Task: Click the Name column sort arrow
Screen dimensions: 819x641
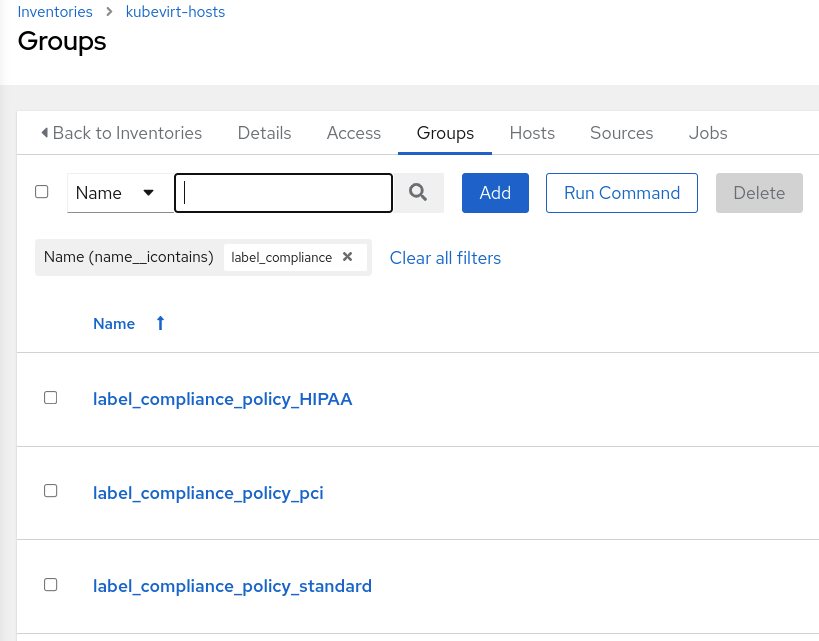Action: (x=160, y=323)
